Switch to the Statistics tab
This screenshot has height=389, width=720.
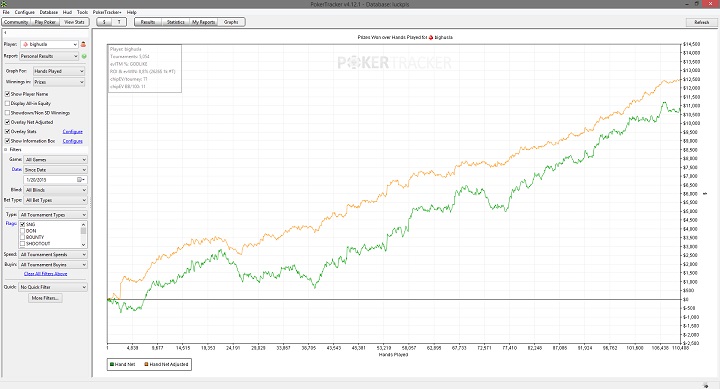coord(175,22)
